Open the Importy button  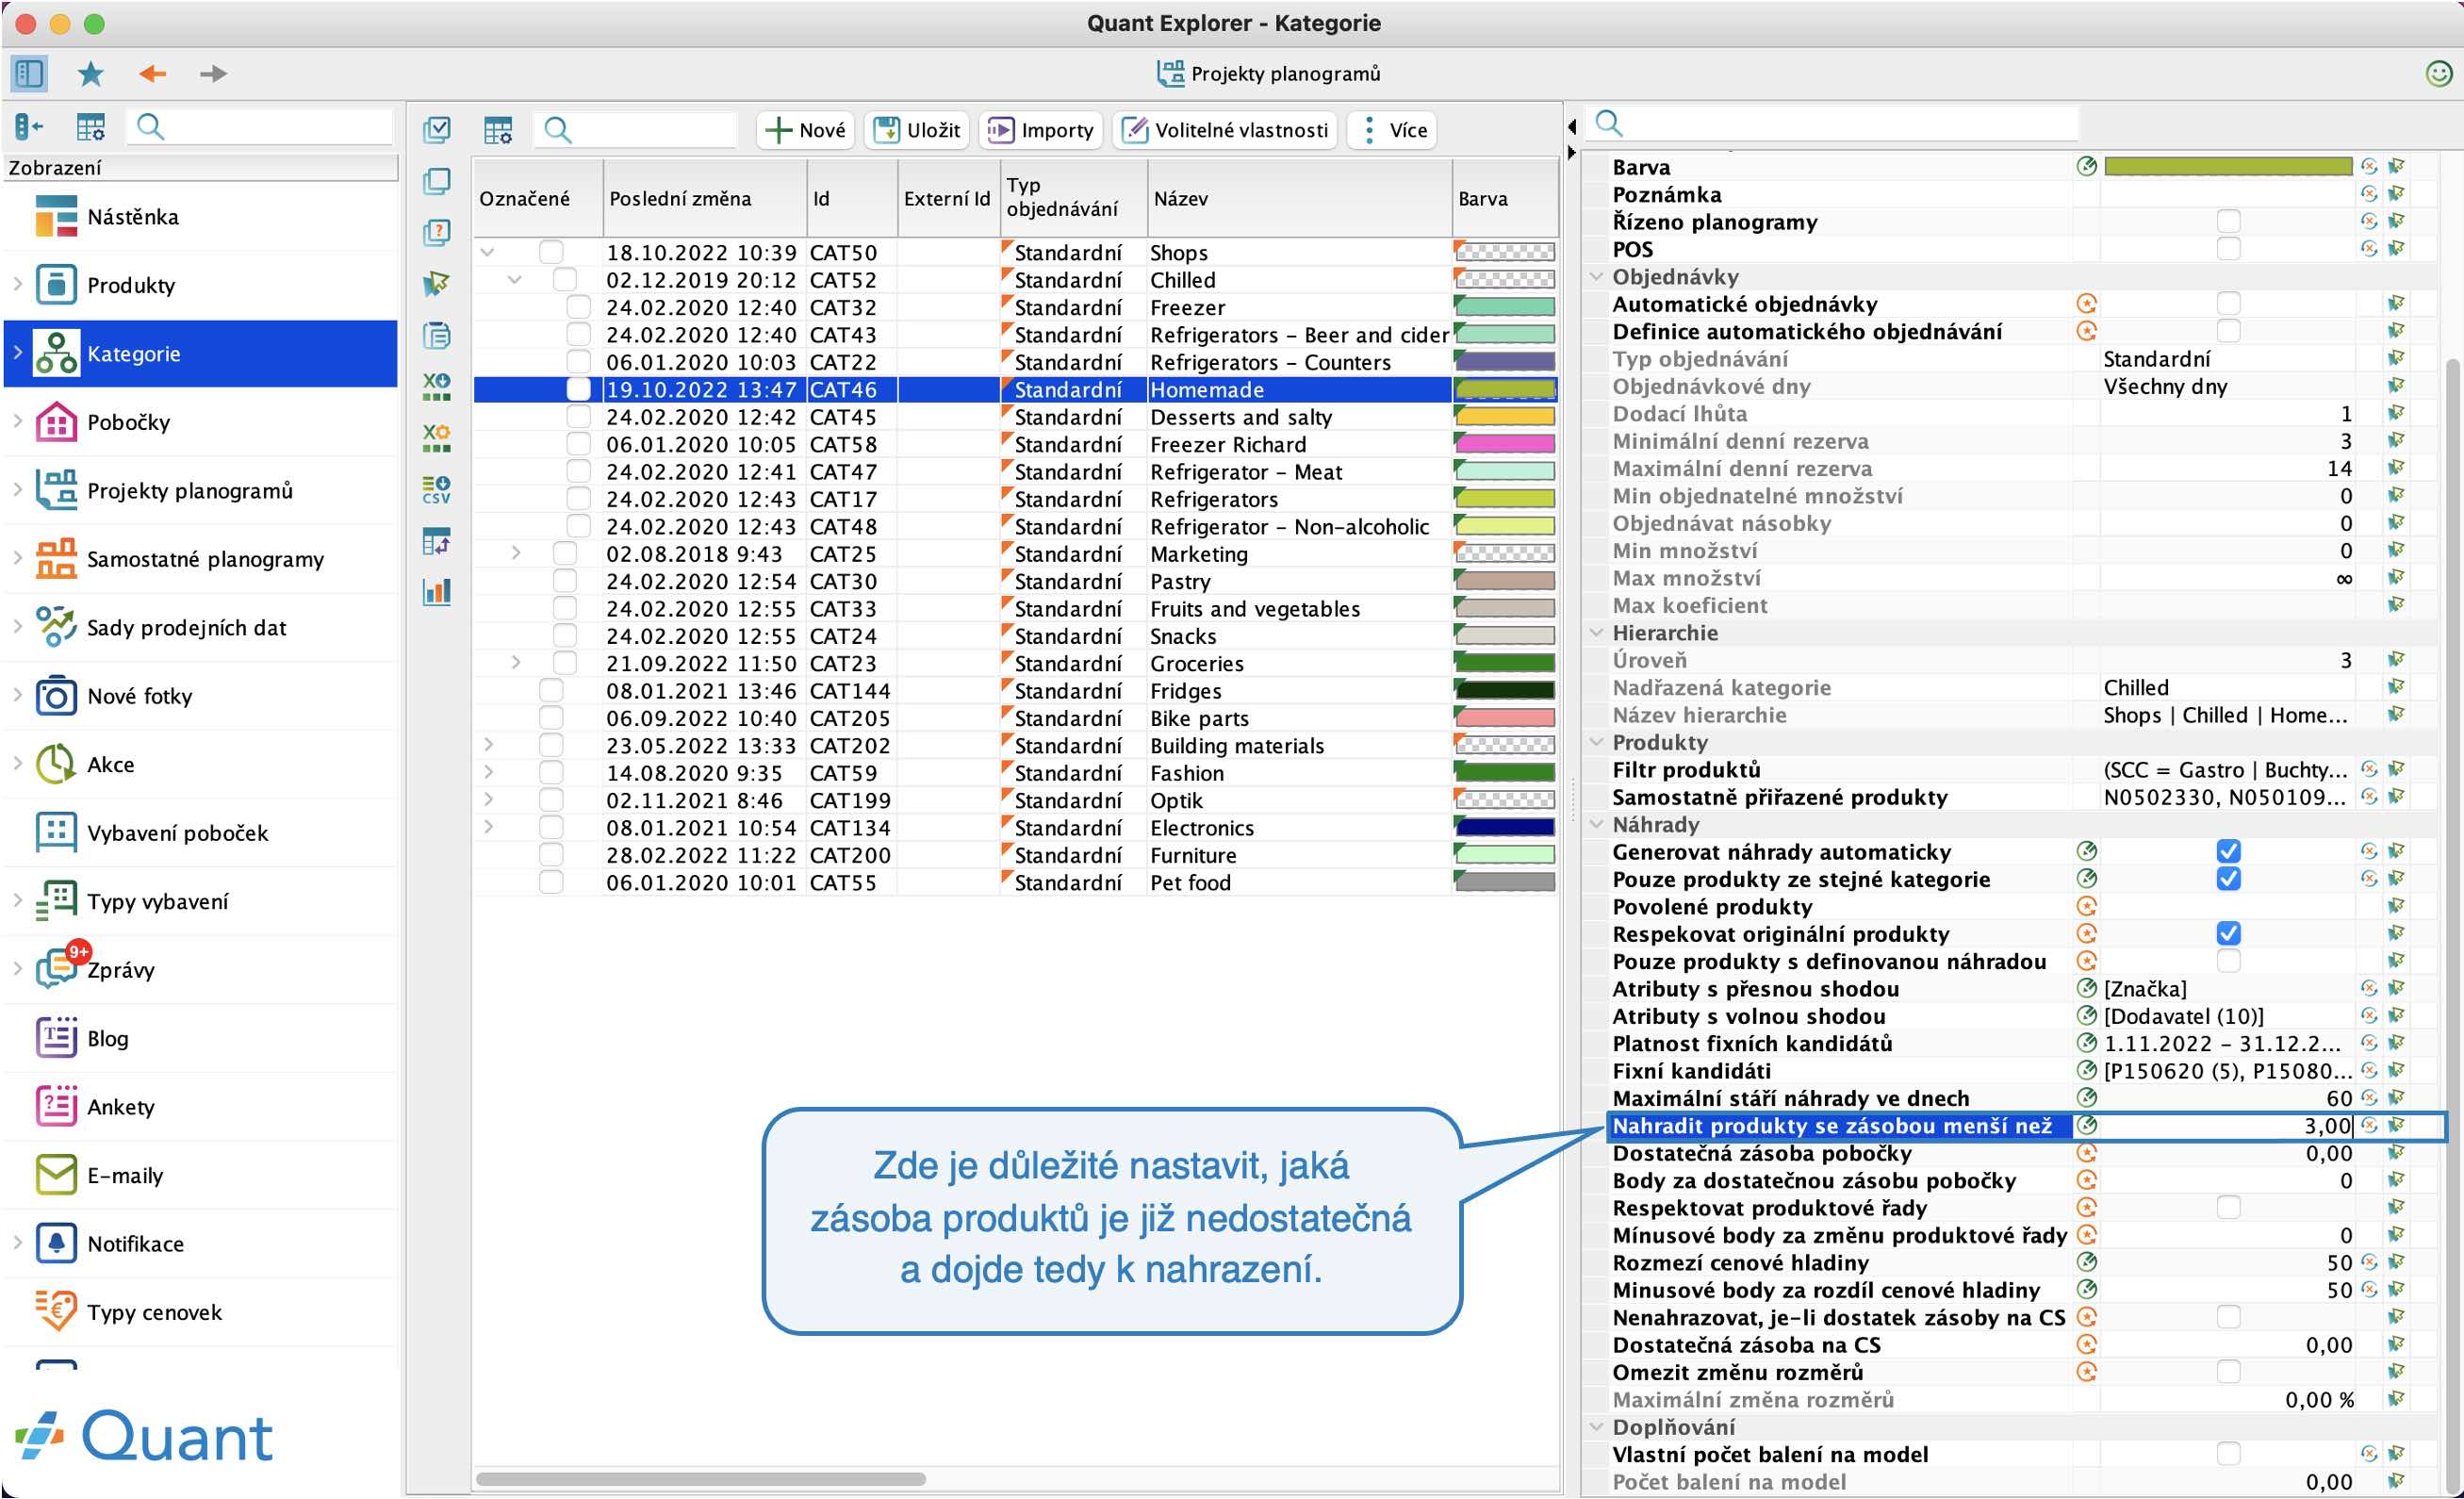point(1040,130)
